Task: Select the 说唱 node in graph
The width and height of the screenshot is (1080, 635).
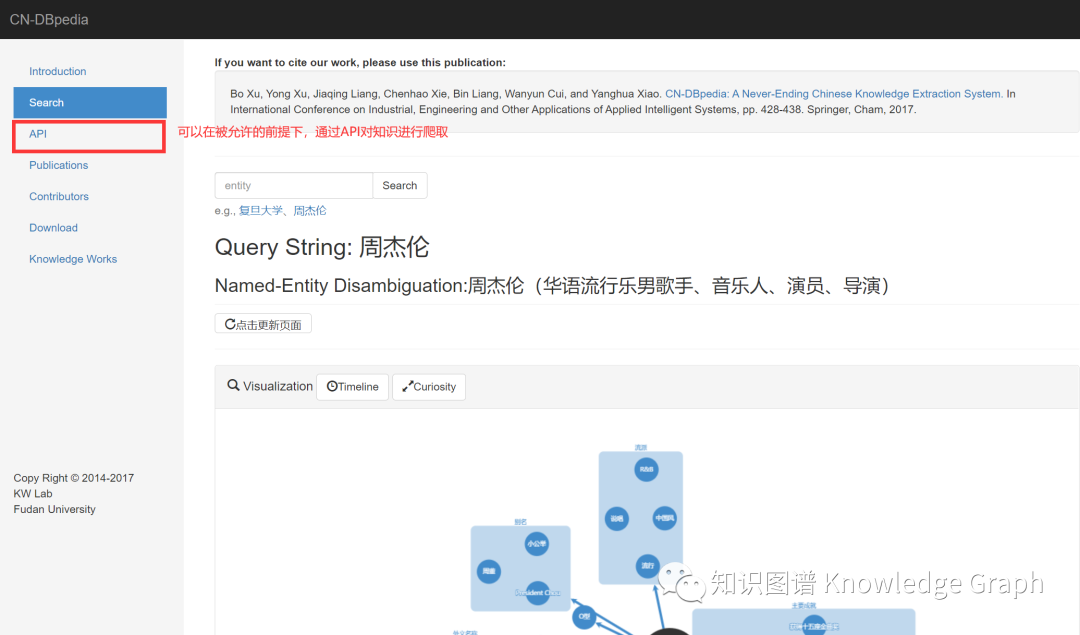Action: click(616, 519)
